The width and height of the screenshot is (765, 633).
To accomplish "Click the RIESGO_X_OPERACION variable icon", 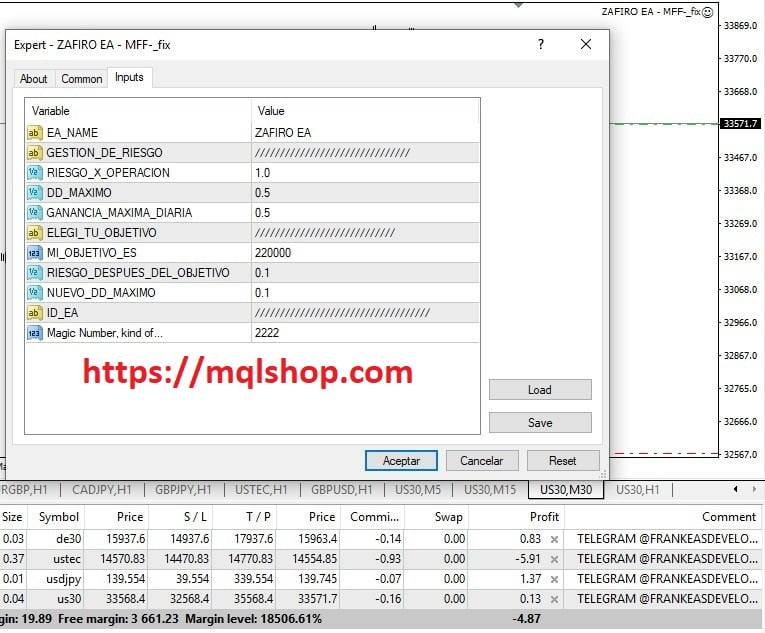I will (x=34, y=172).
